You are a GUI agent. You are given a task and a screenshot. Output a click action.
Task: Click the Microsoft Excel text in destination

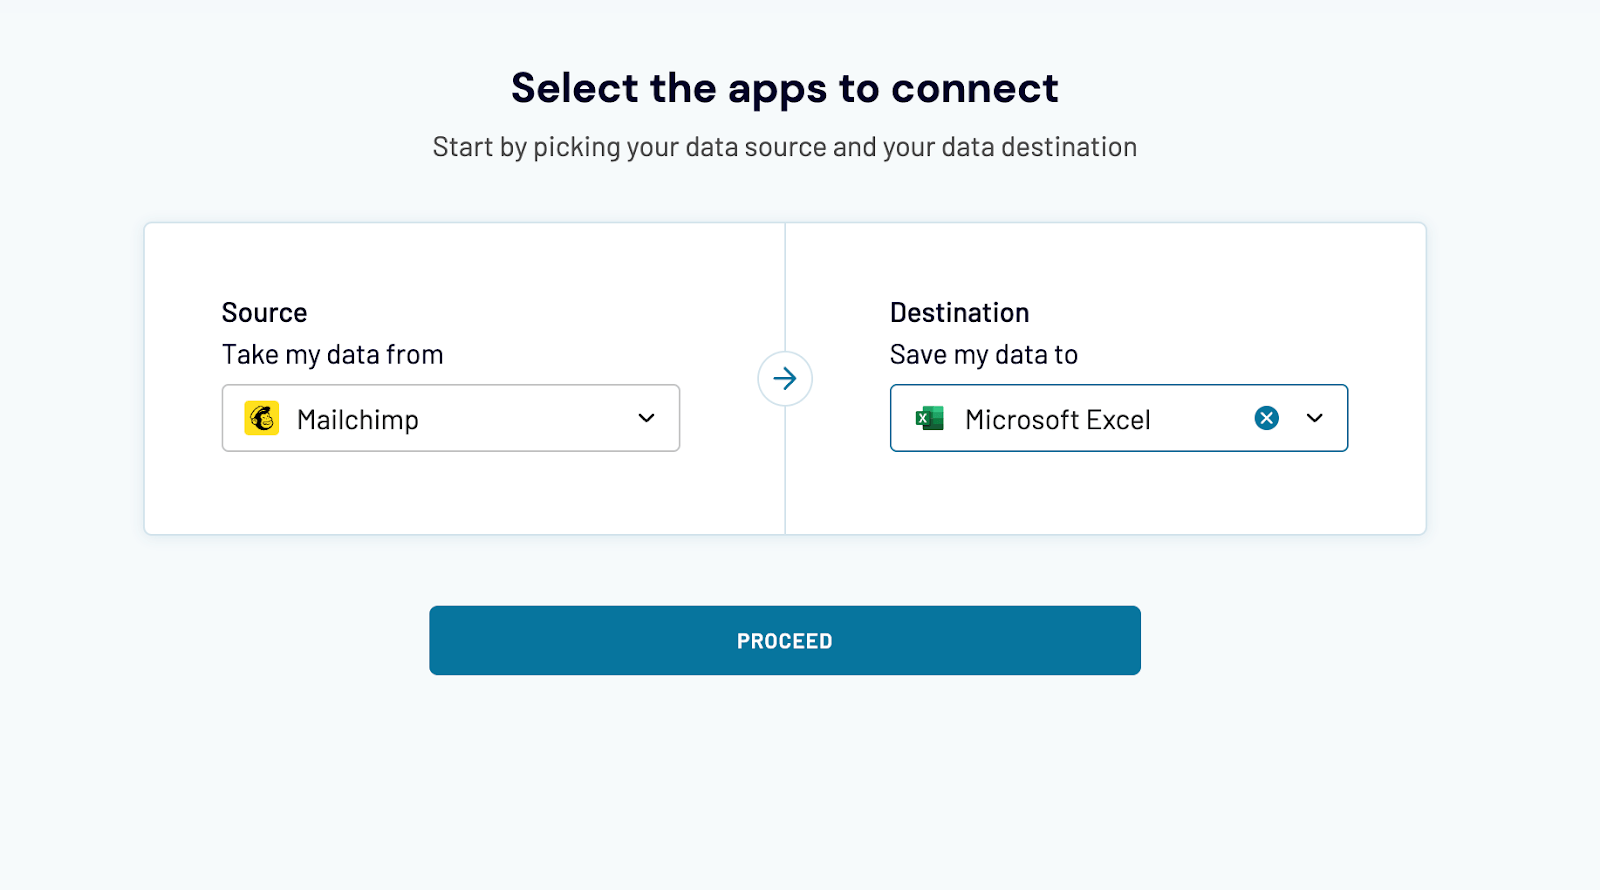pos(1058,420)
